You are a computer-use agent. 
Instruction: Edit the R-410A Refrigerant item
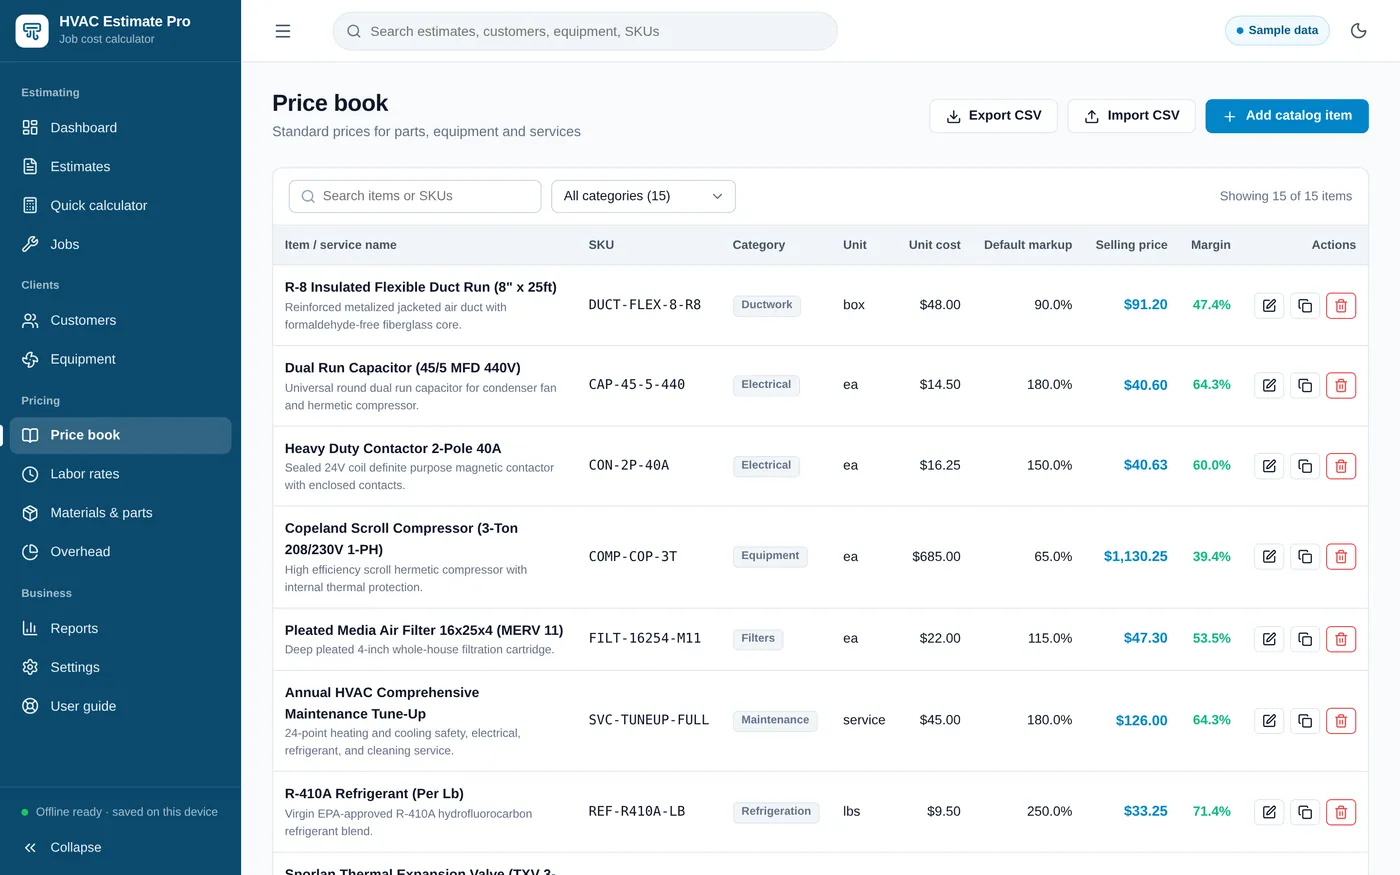coord(1269,812)
